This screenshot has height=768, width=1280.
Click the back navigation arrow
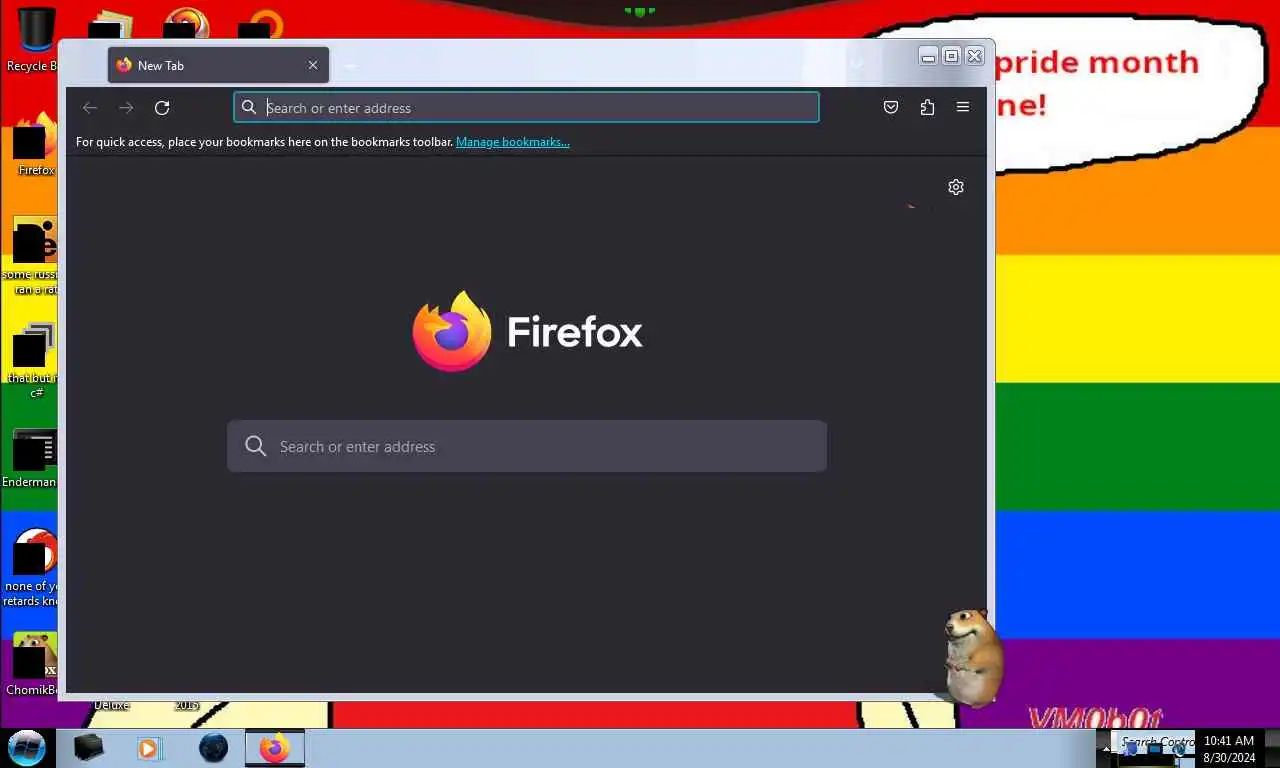(x=90, y=108)
